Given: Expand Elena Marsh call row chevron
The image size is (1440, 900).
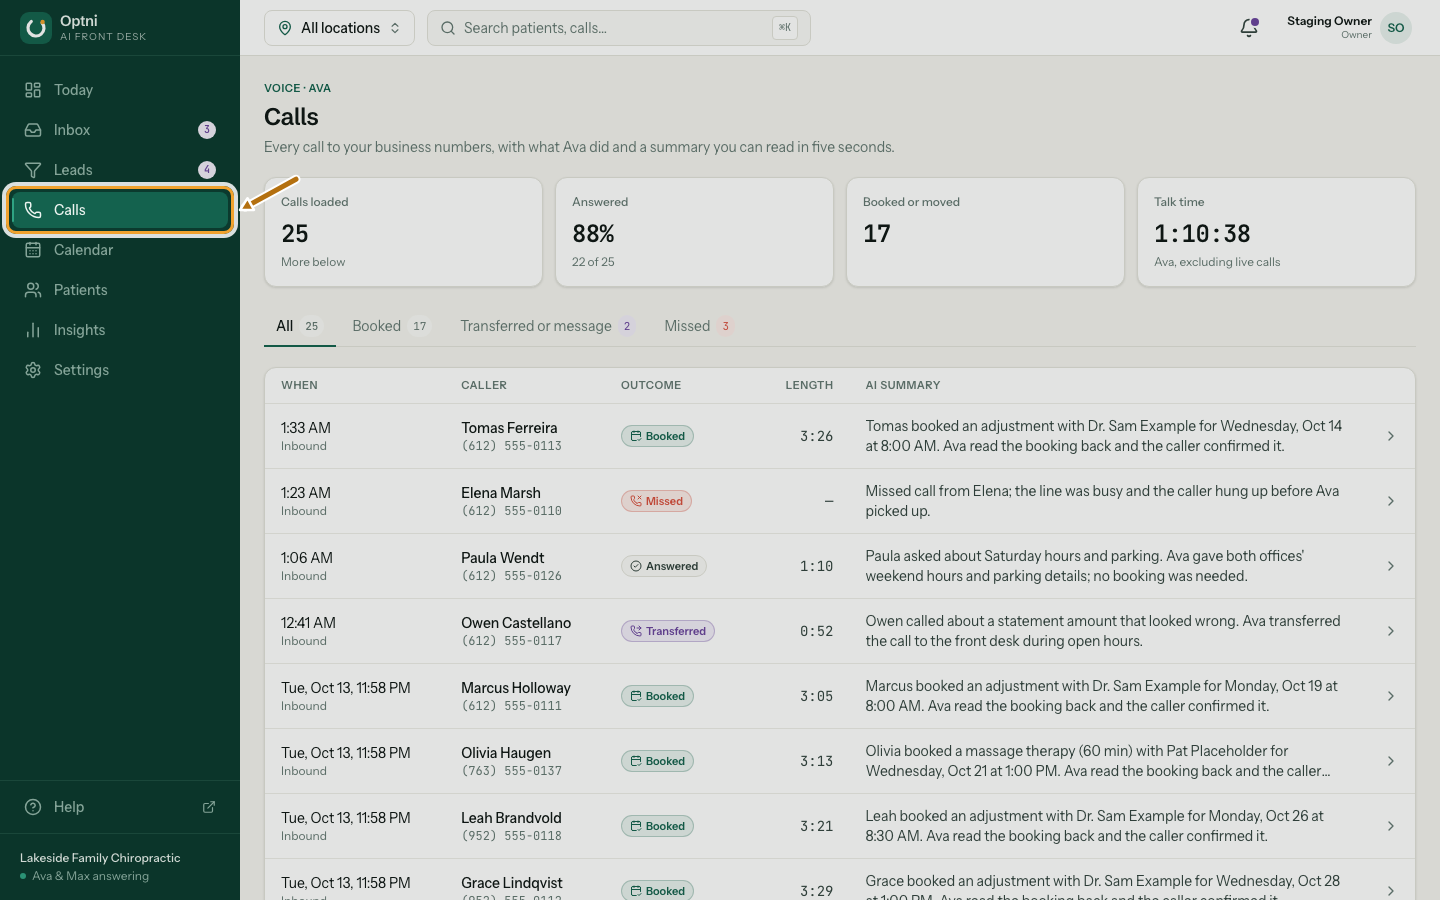Looking at the screenshot, I should pos(1390,501).
